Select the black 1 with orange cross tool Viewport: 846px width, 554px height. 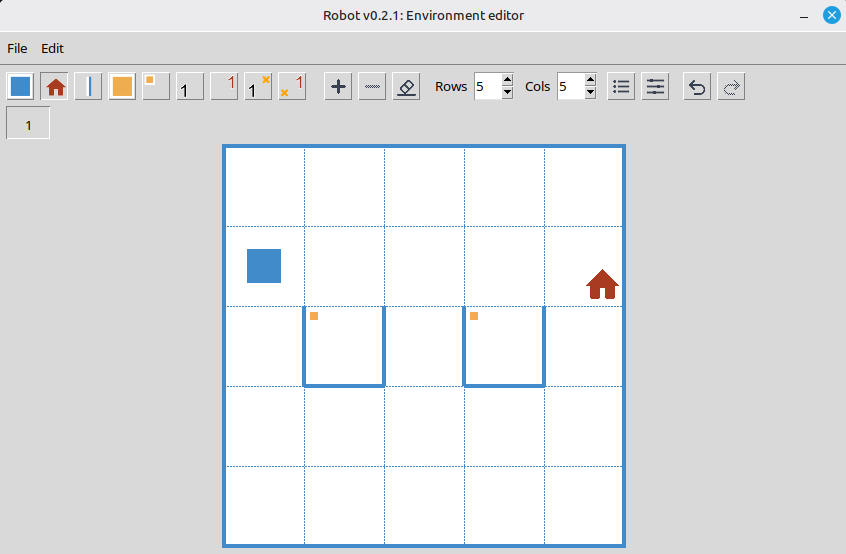coord(258,86)
